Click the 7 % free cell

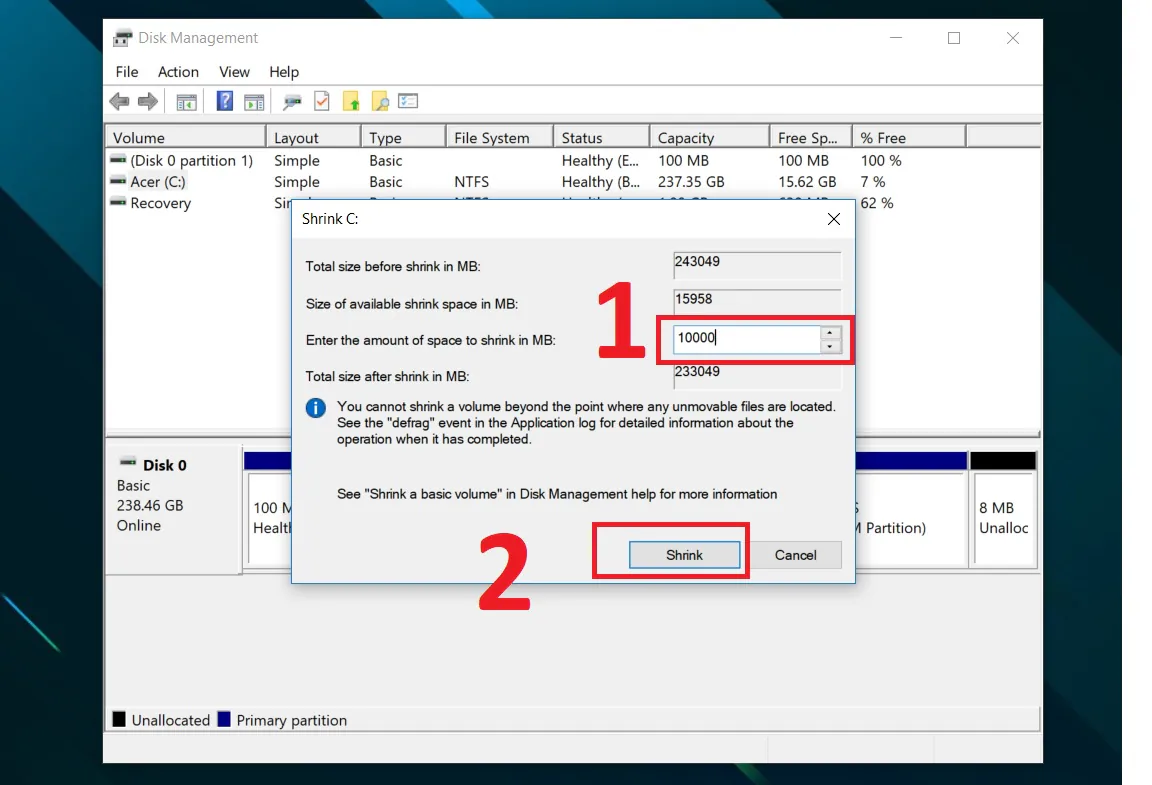coord(873,182)
